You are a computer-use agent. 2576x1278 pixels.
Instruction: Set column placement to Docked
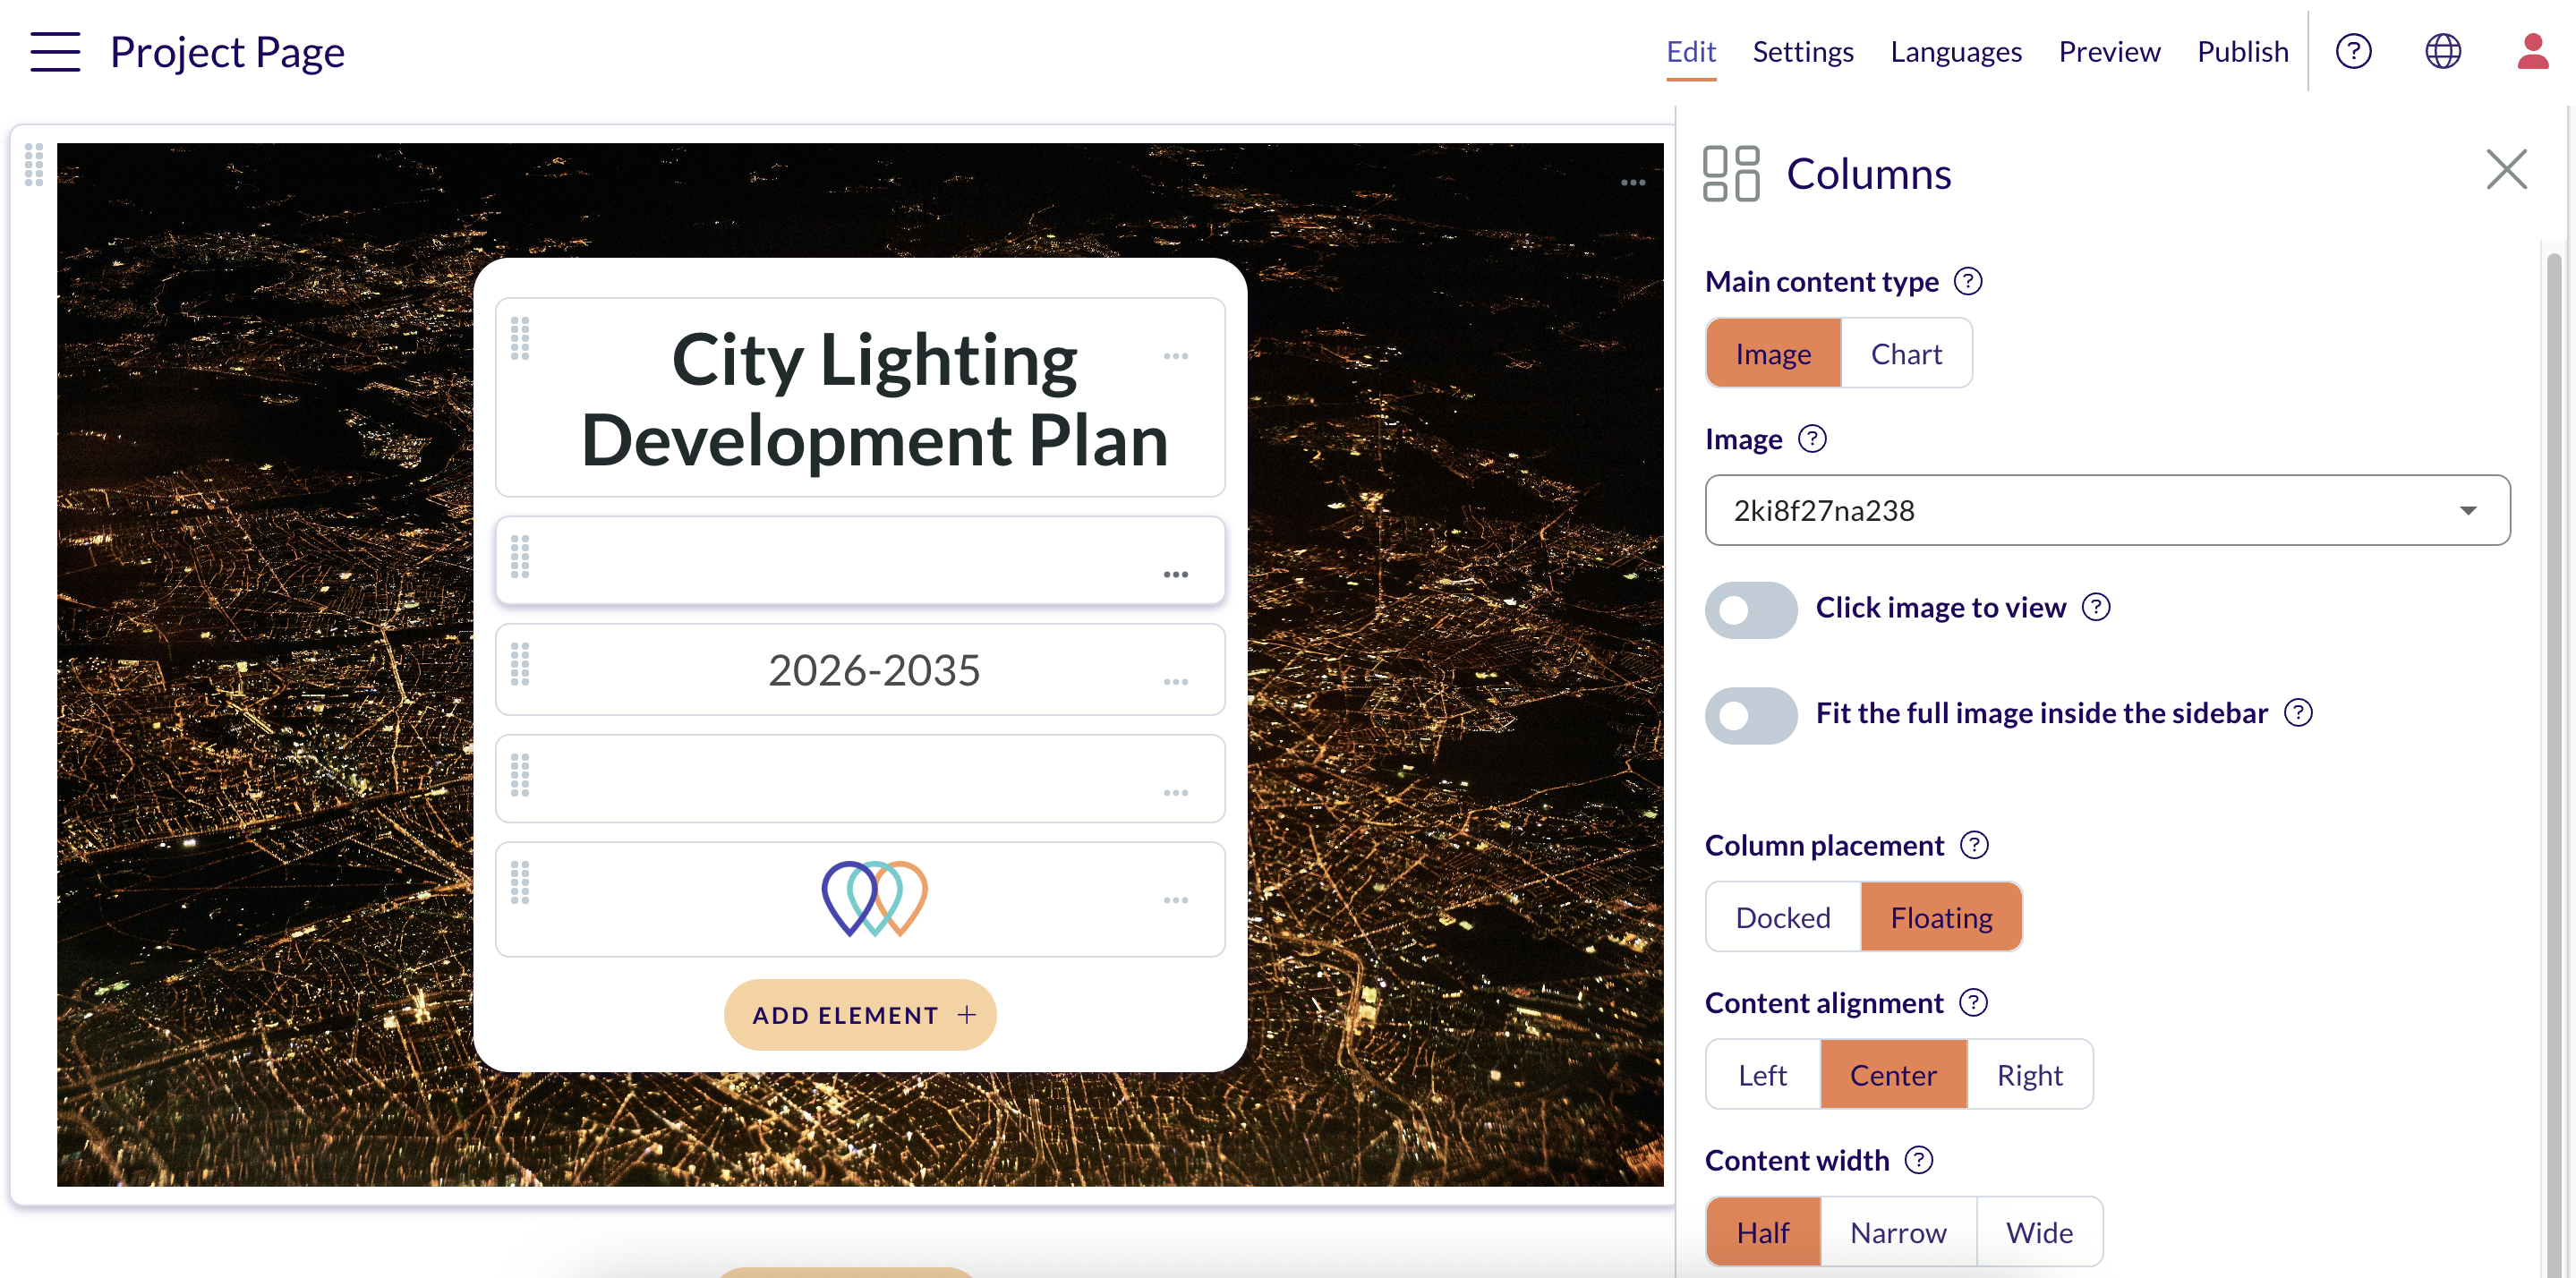(x=1783, y=917)
